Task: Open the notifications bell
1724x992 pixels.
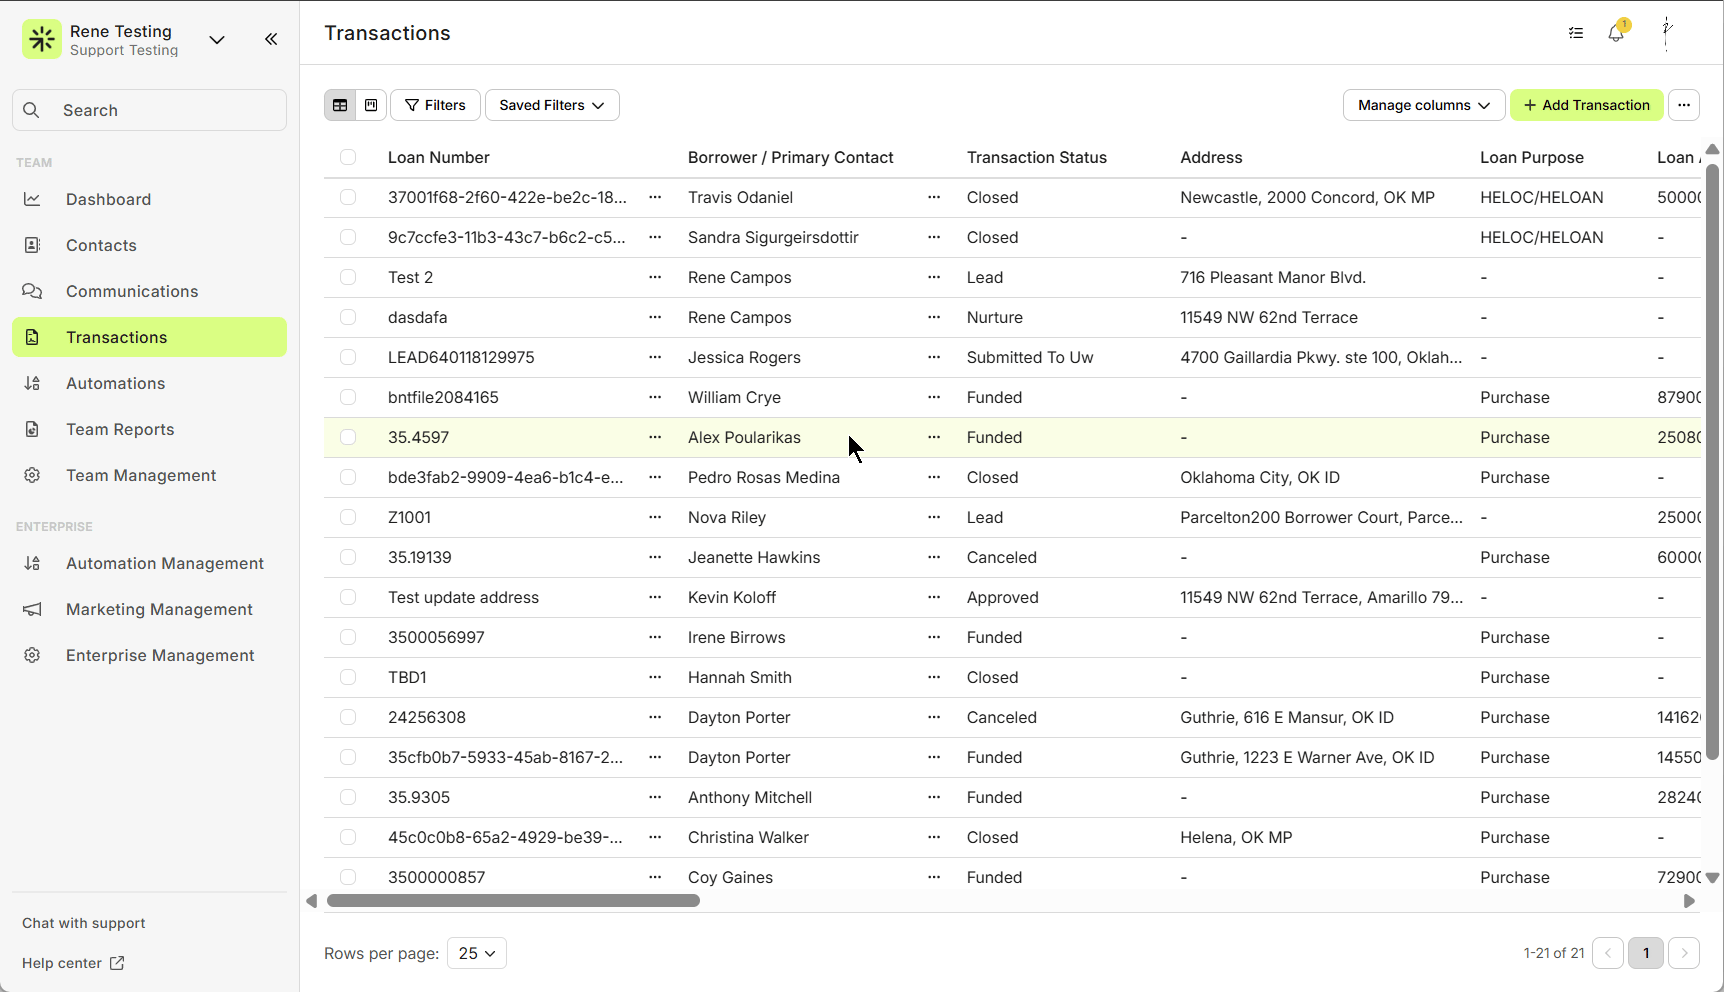Action: (1616, 33)
